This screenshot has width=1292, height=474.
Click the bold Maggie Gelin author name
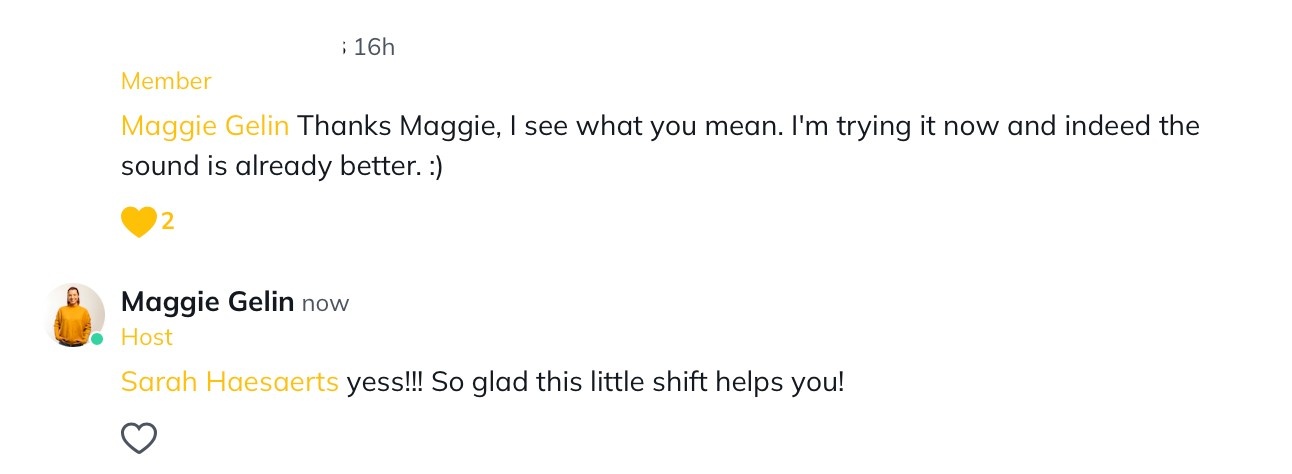[207, 301]
